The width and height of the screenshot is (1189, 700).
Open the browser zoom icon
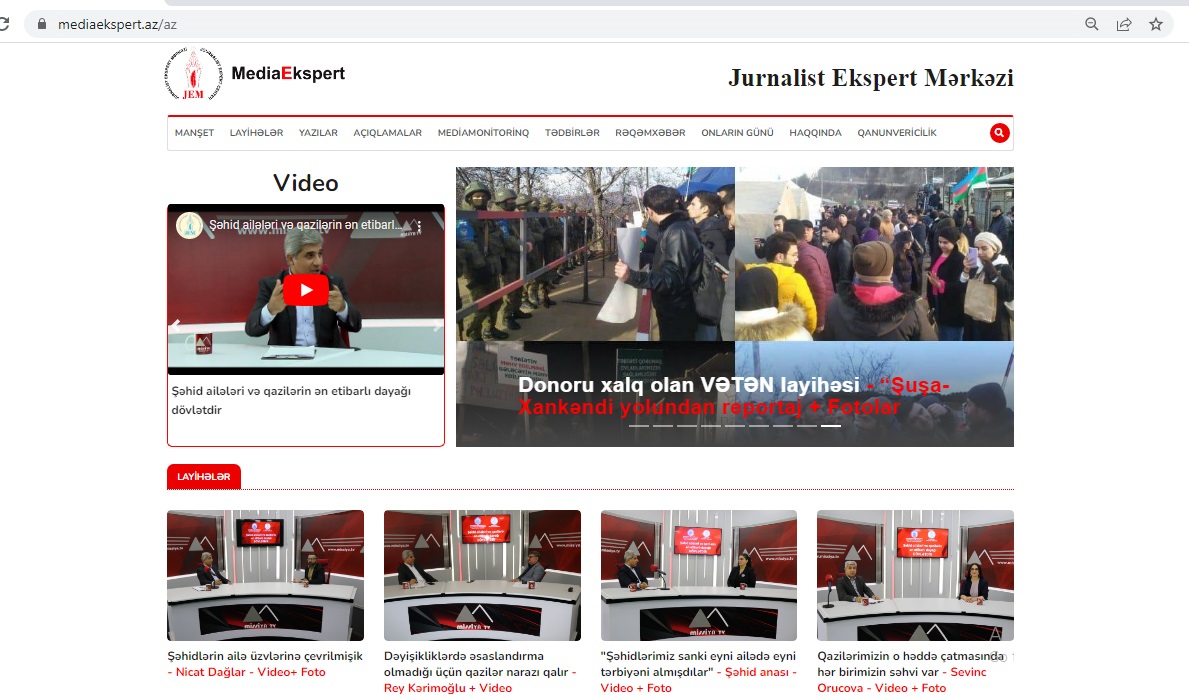click(1091, 24)
